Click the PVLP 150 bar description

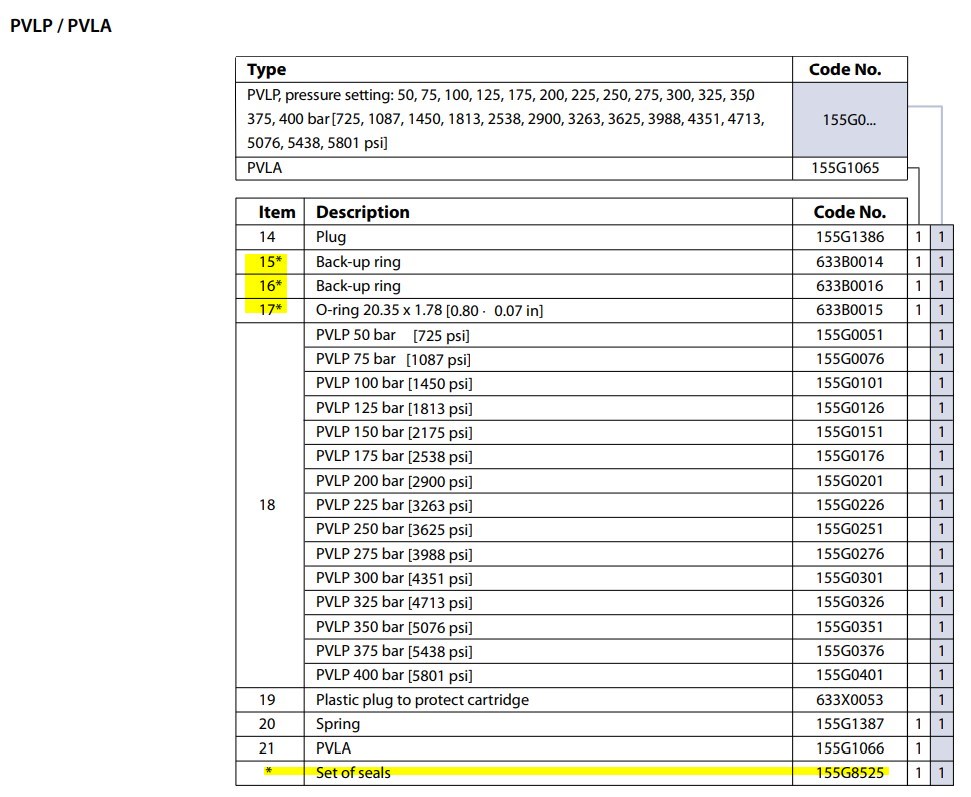point(394,432)
